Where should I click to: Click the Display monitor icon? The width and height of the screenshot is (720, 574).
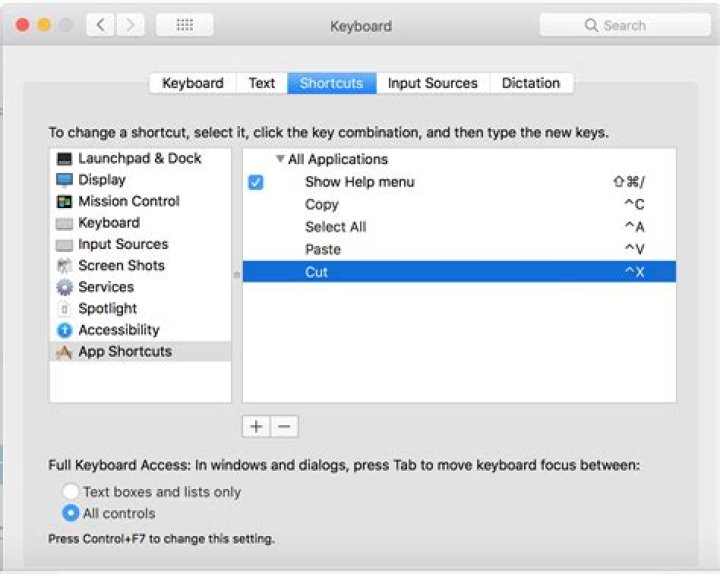pyautogui.click(x=64, y=180)
